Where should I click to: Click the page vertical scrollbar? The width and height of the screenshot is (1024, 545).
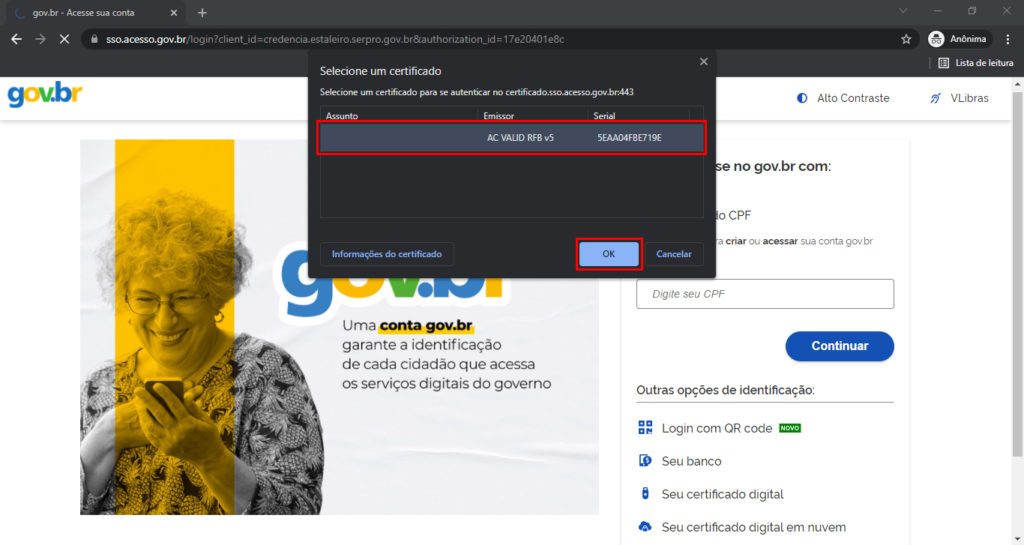tap(1017, 274)
